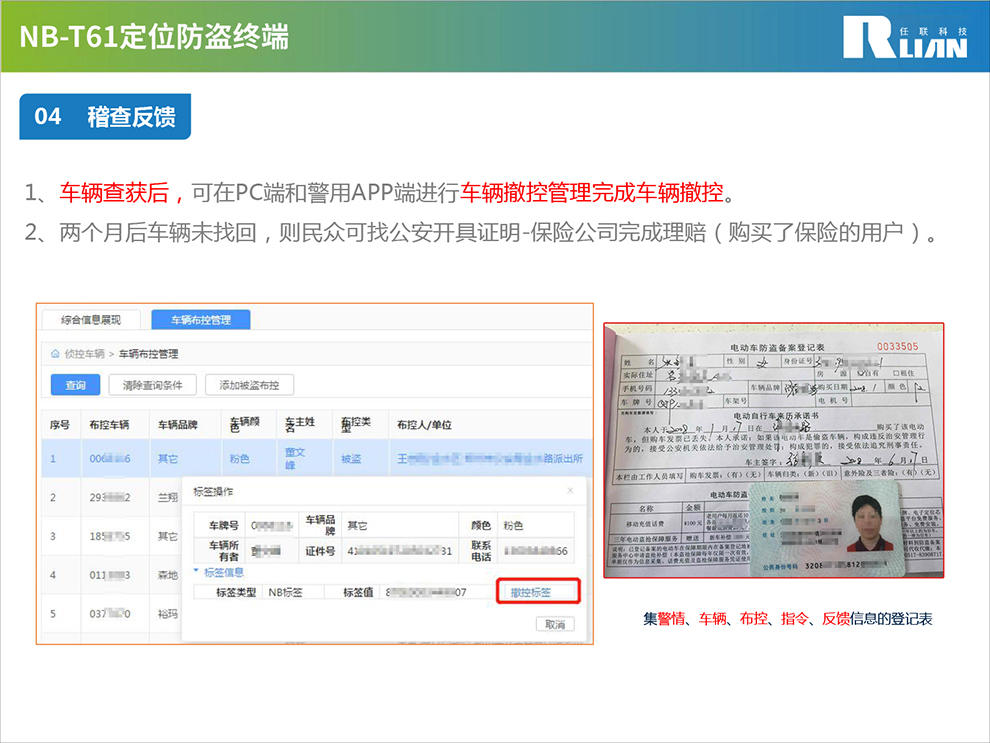This screenshot has height=743, width=990.
Task: Click the 侦控车辆 breadcrumb link
Action: [x=84, y=354]
